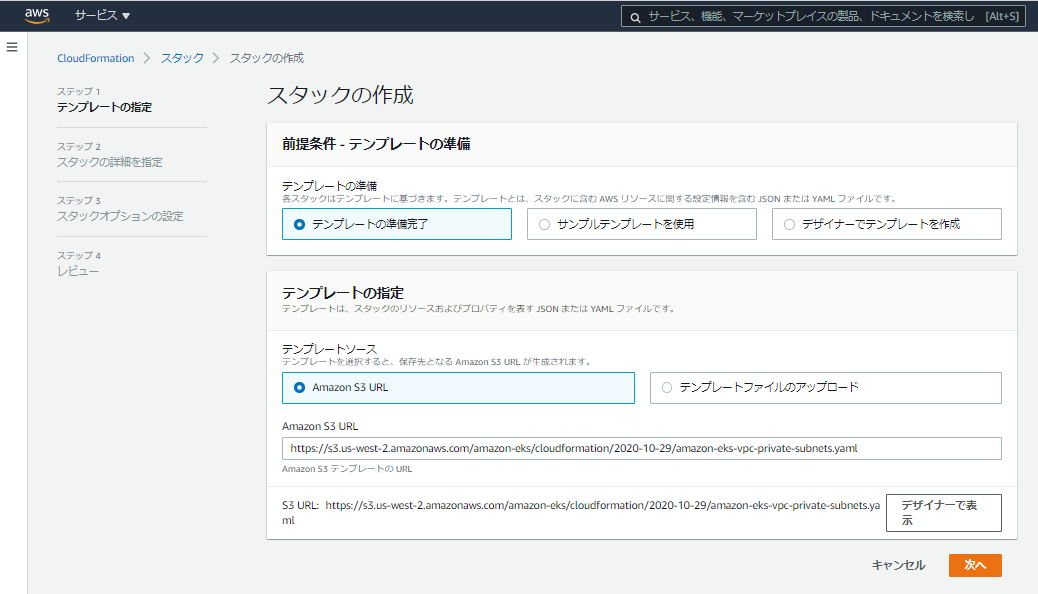Image resolution: width=1038 pixels, height=594 pixels.
Task: Click the search magnifier icon
Action: tap(635, 17)
